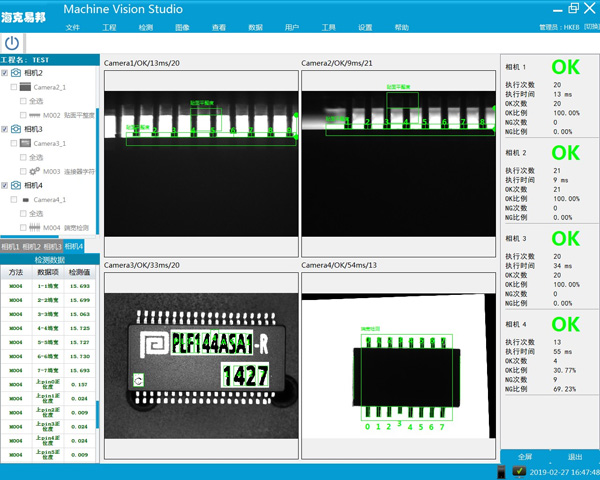Viewport: 600px width, 480px height.
Task: Uncheck the 相机2 checkbox
Action: click(5, 73)
